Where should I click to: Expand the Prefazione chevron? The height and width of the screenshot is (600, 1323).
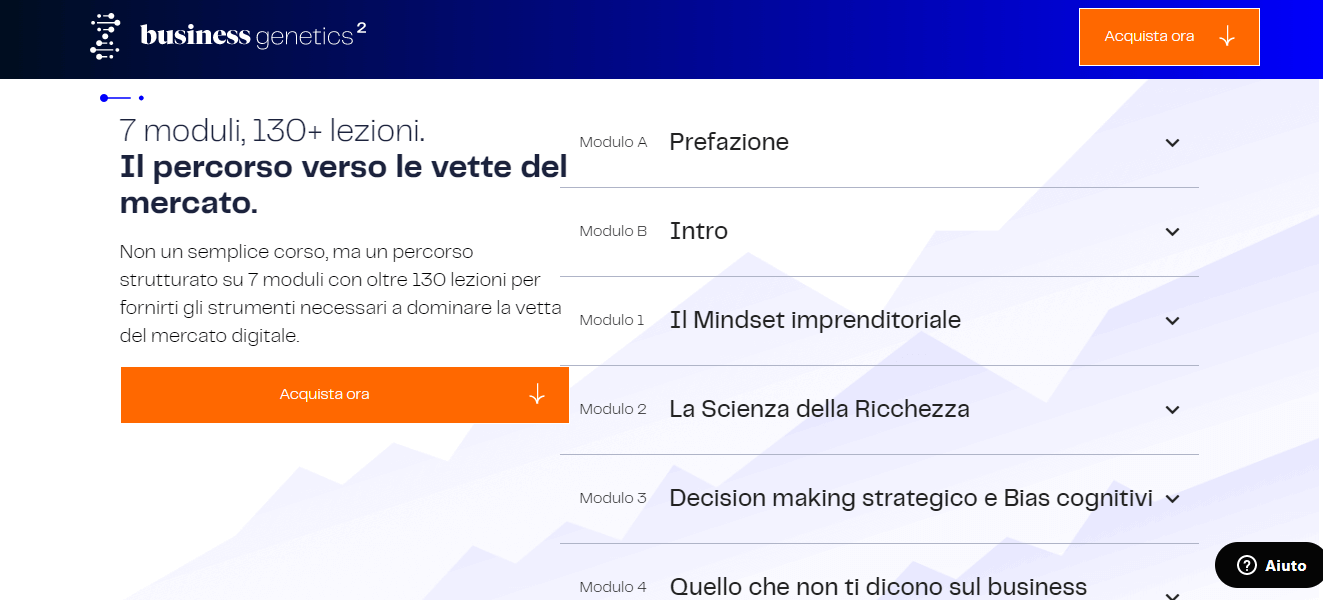1173,143
